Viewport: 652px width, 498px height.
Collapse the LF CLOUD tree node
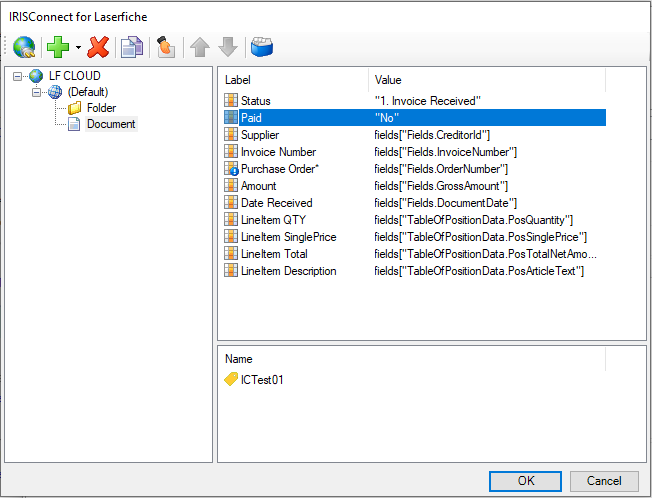point(18,76)
